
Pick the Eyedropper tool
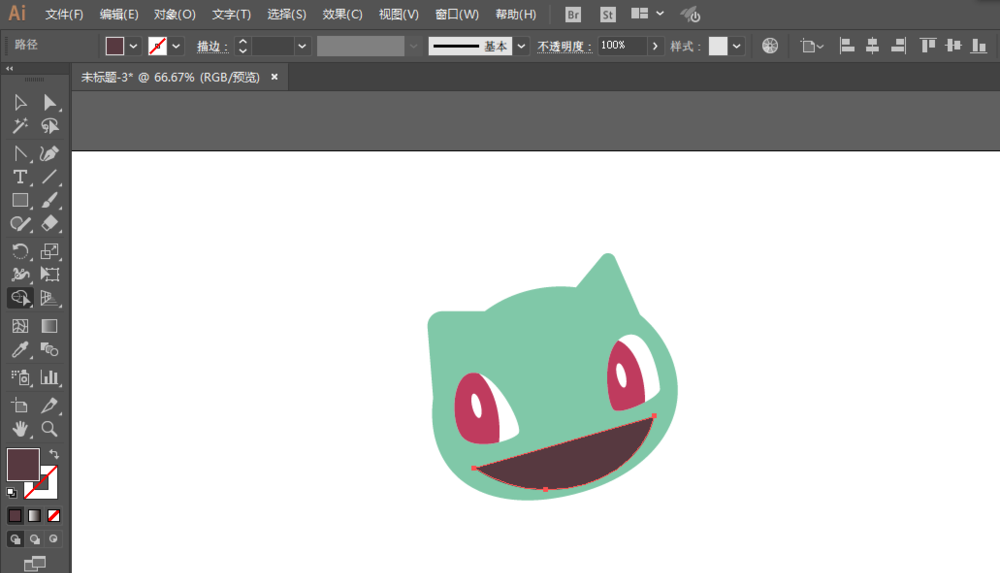click(x=20, y=350)
